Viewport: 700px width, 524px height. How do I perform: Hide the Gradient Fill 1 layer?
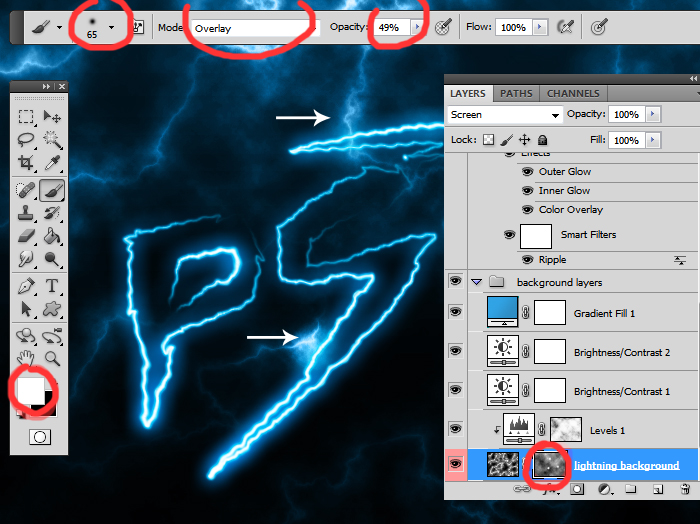[x=455, y=312]
